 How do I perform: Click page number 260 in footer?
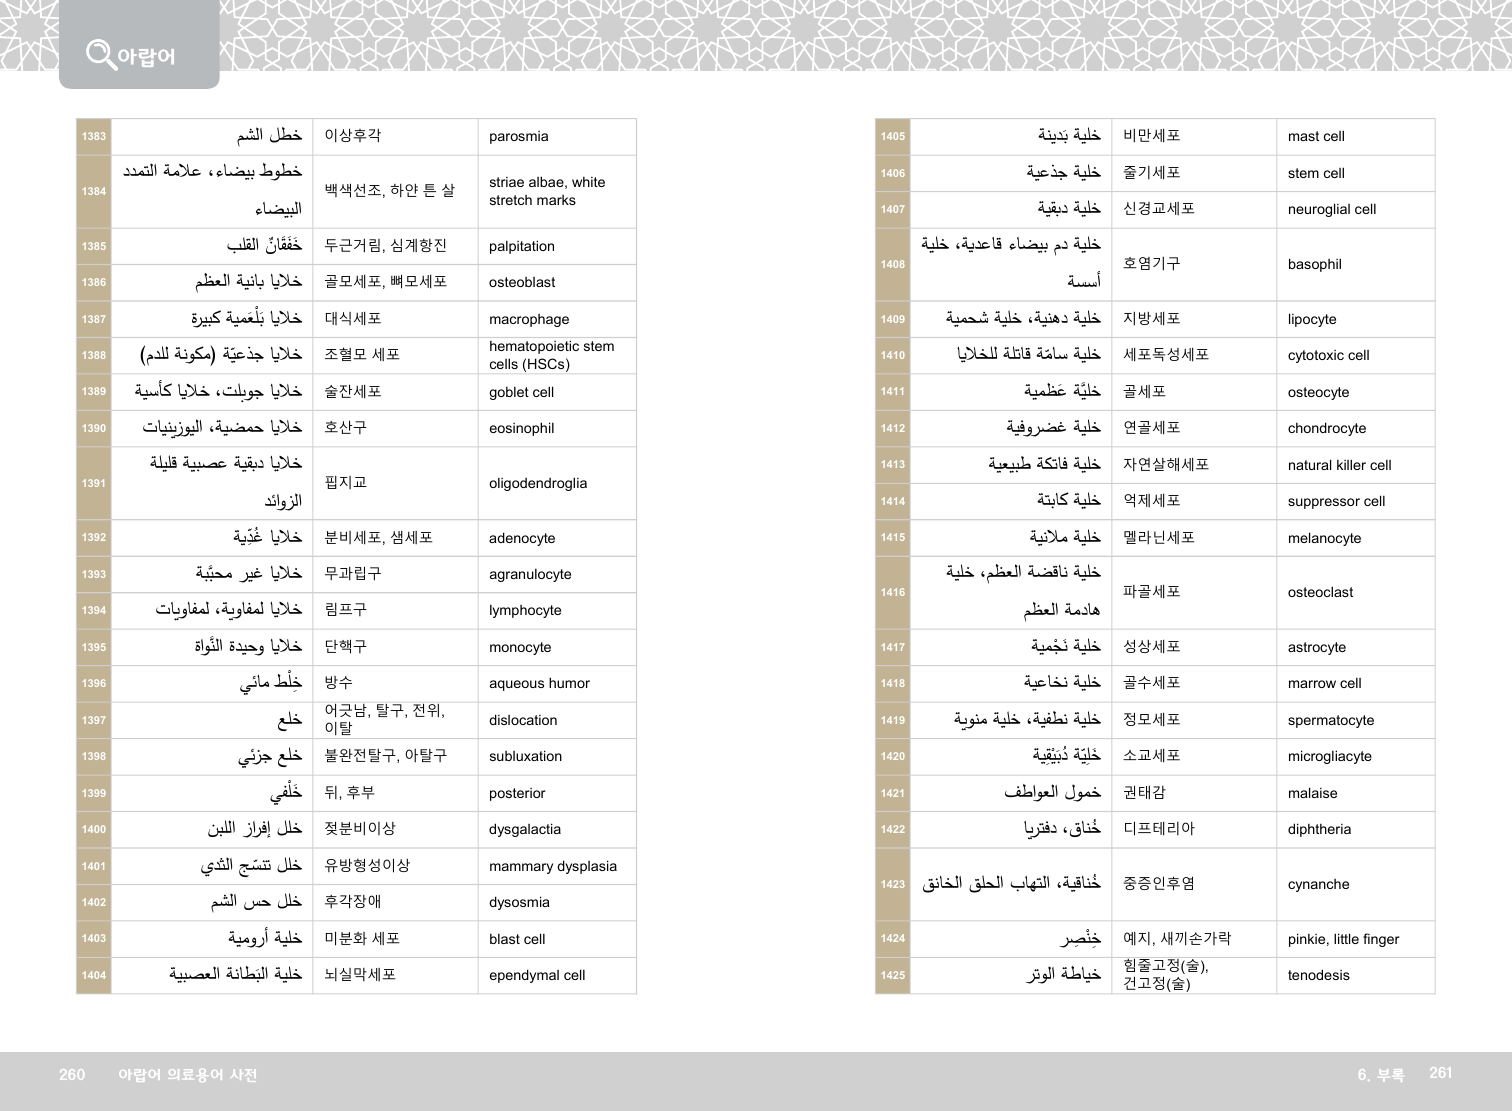pyautogui.click(x=72, y=1074)
